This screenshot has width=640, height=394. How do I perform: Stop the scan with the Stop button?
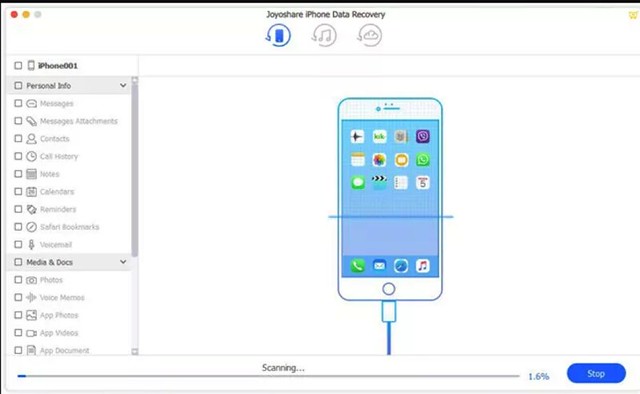tap(596, 374)
